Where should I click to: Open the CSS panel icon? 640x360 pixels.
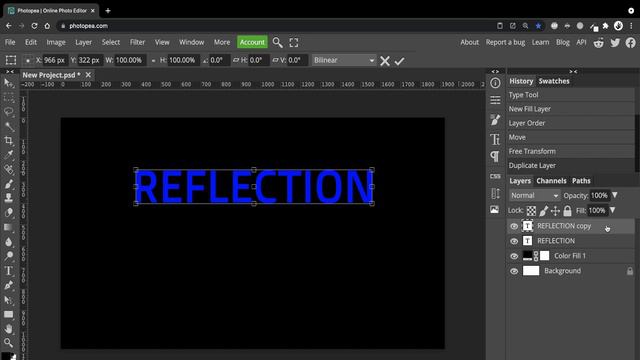[495, 176]
